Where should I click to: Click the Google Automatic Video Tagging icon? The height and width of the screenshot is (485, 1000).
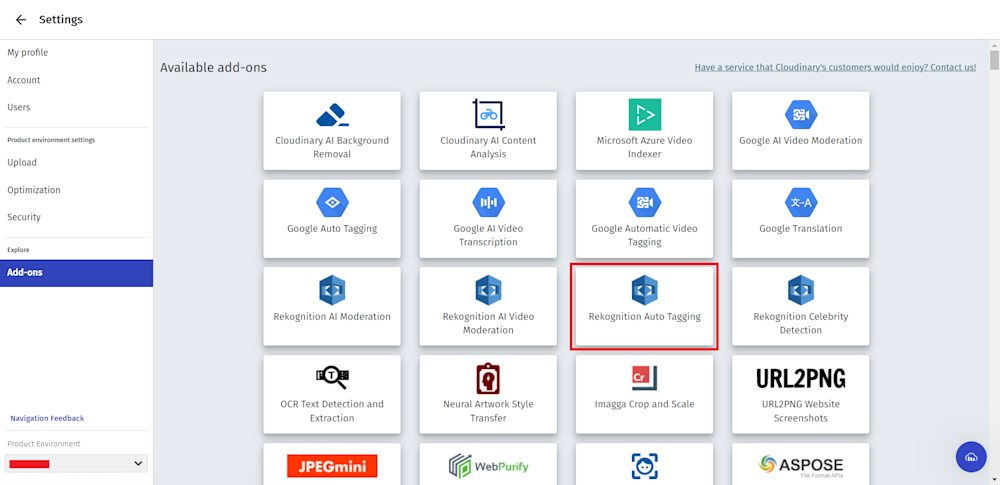[x=645, y=203]
